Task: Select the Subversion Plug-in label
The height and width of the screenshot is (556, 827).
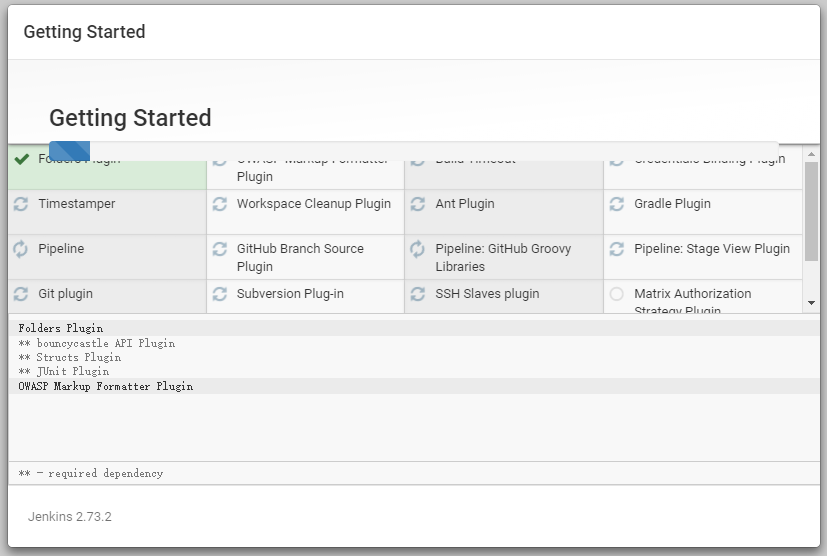Action: click(x=290, y=294)
